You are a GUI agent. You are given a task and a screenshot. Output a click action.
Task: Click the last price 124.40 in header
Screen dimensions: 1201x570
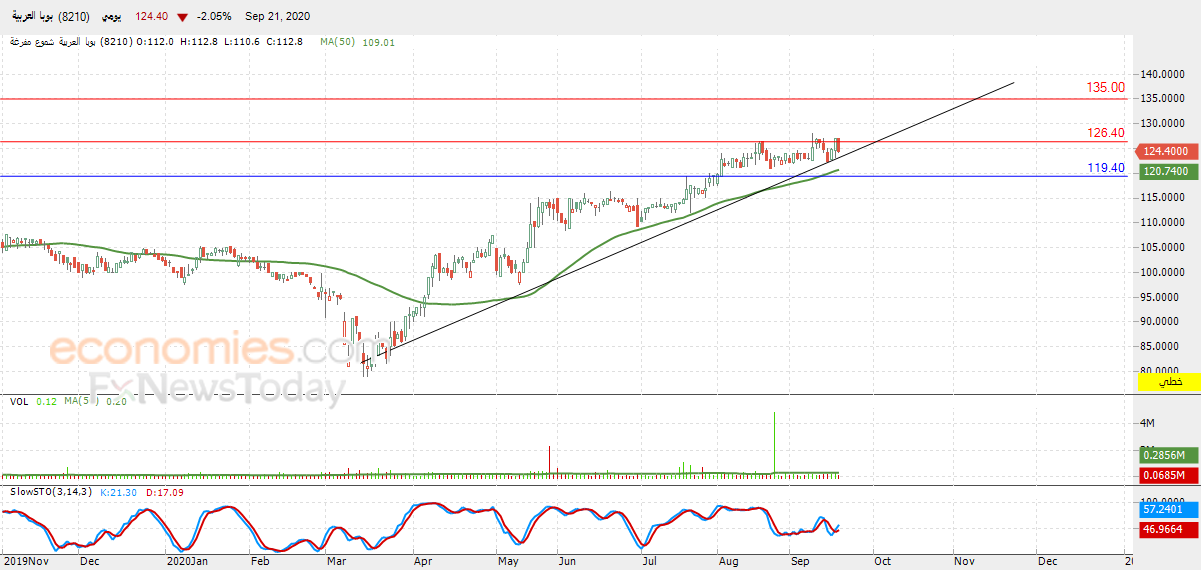(150, 17)
